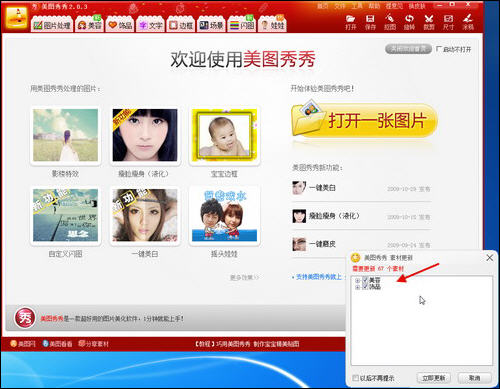Open the 文件 menu in title bar
The image size is (500, 389).
(x=340, y=6)
